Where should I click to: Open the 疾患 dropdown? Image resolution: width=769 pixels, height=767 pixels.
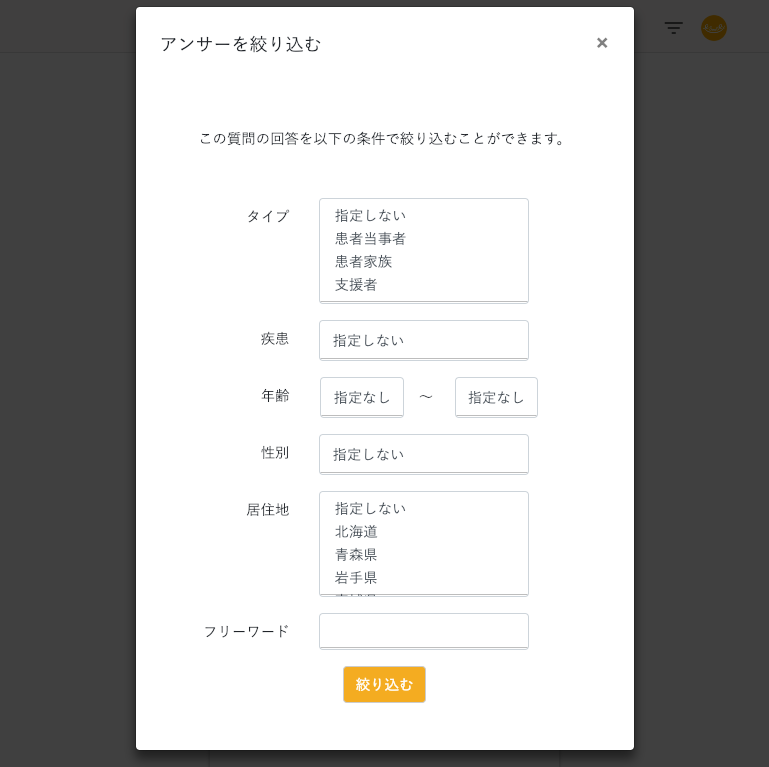423,340
